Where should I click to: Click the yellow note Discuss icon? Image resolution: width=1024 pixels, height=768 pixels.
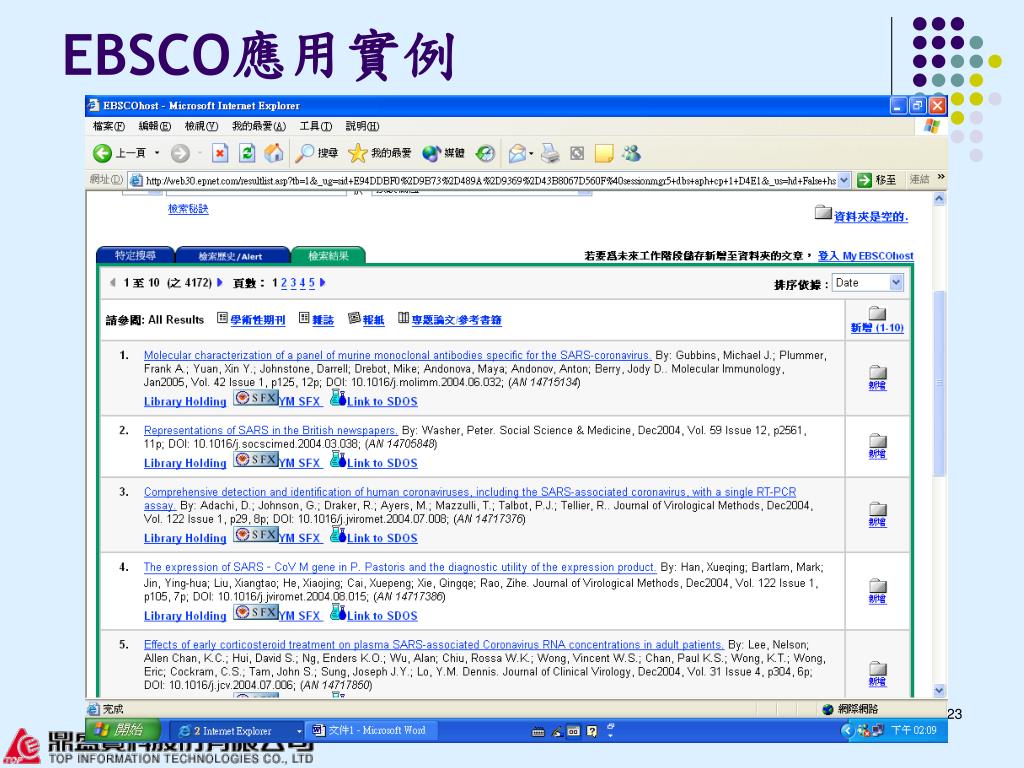click(x=604, y=153)
